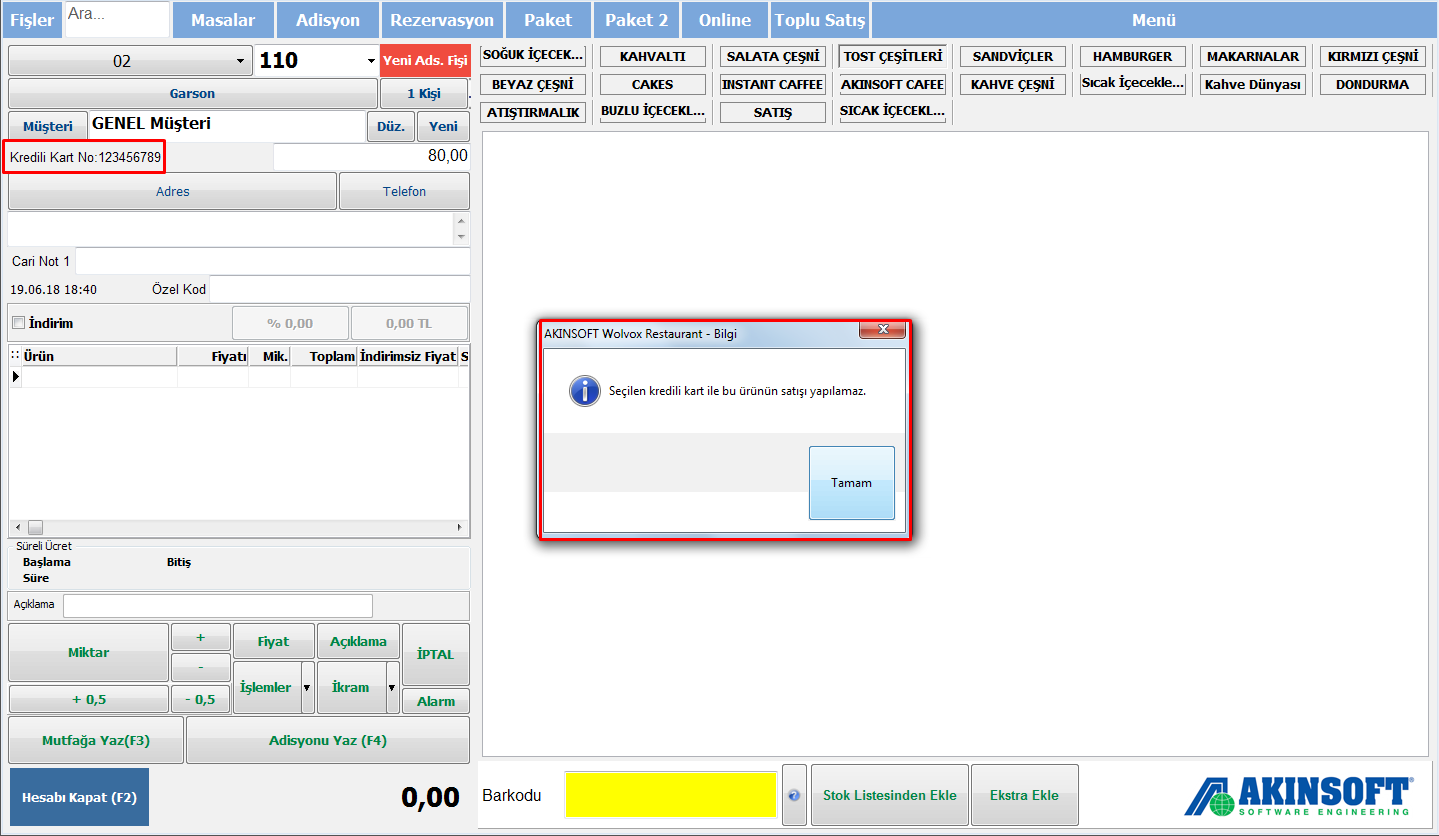
Task: Click Stok Listesinden Ekle button
Action: (x=889, y=795)
